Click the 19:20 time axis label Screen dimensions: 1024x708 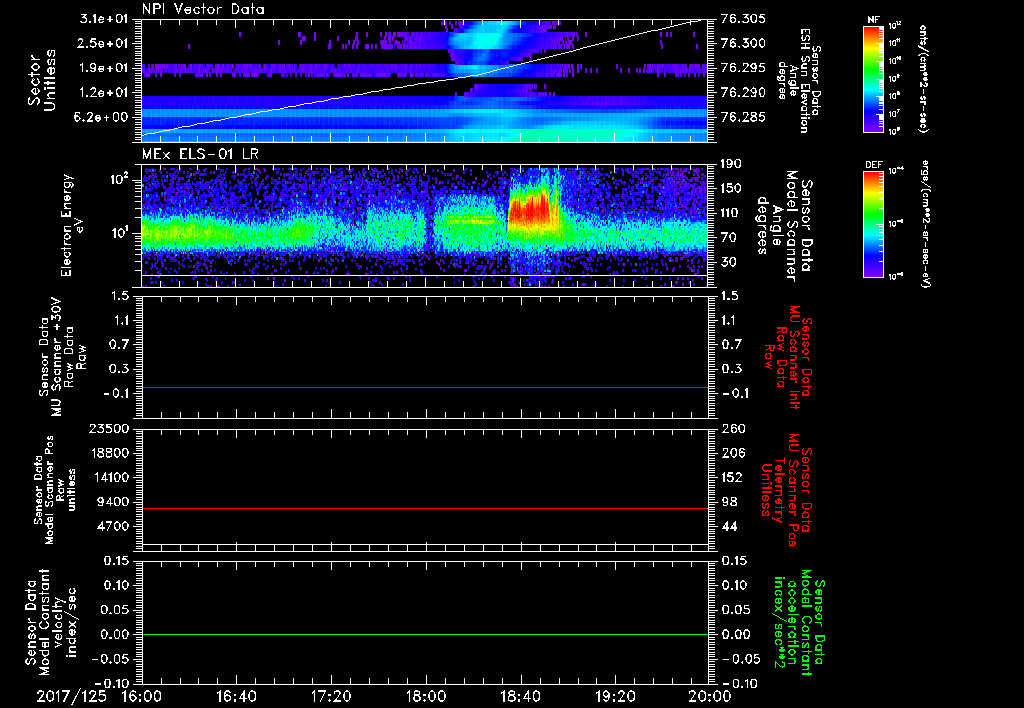click(x=615, y=696)
